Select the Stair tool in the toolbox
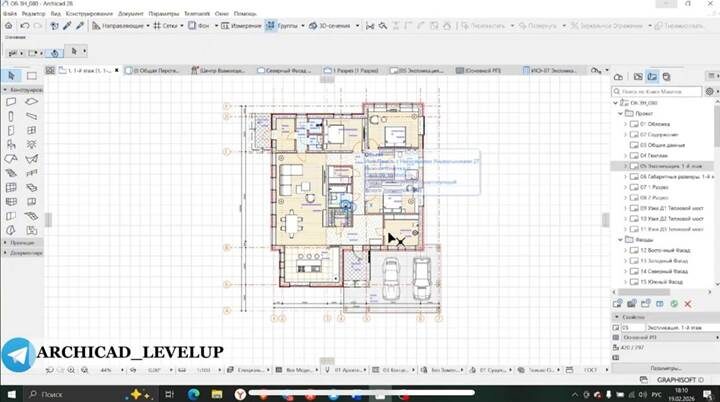Viewport: 720px width, 402px height. [11, 173]
